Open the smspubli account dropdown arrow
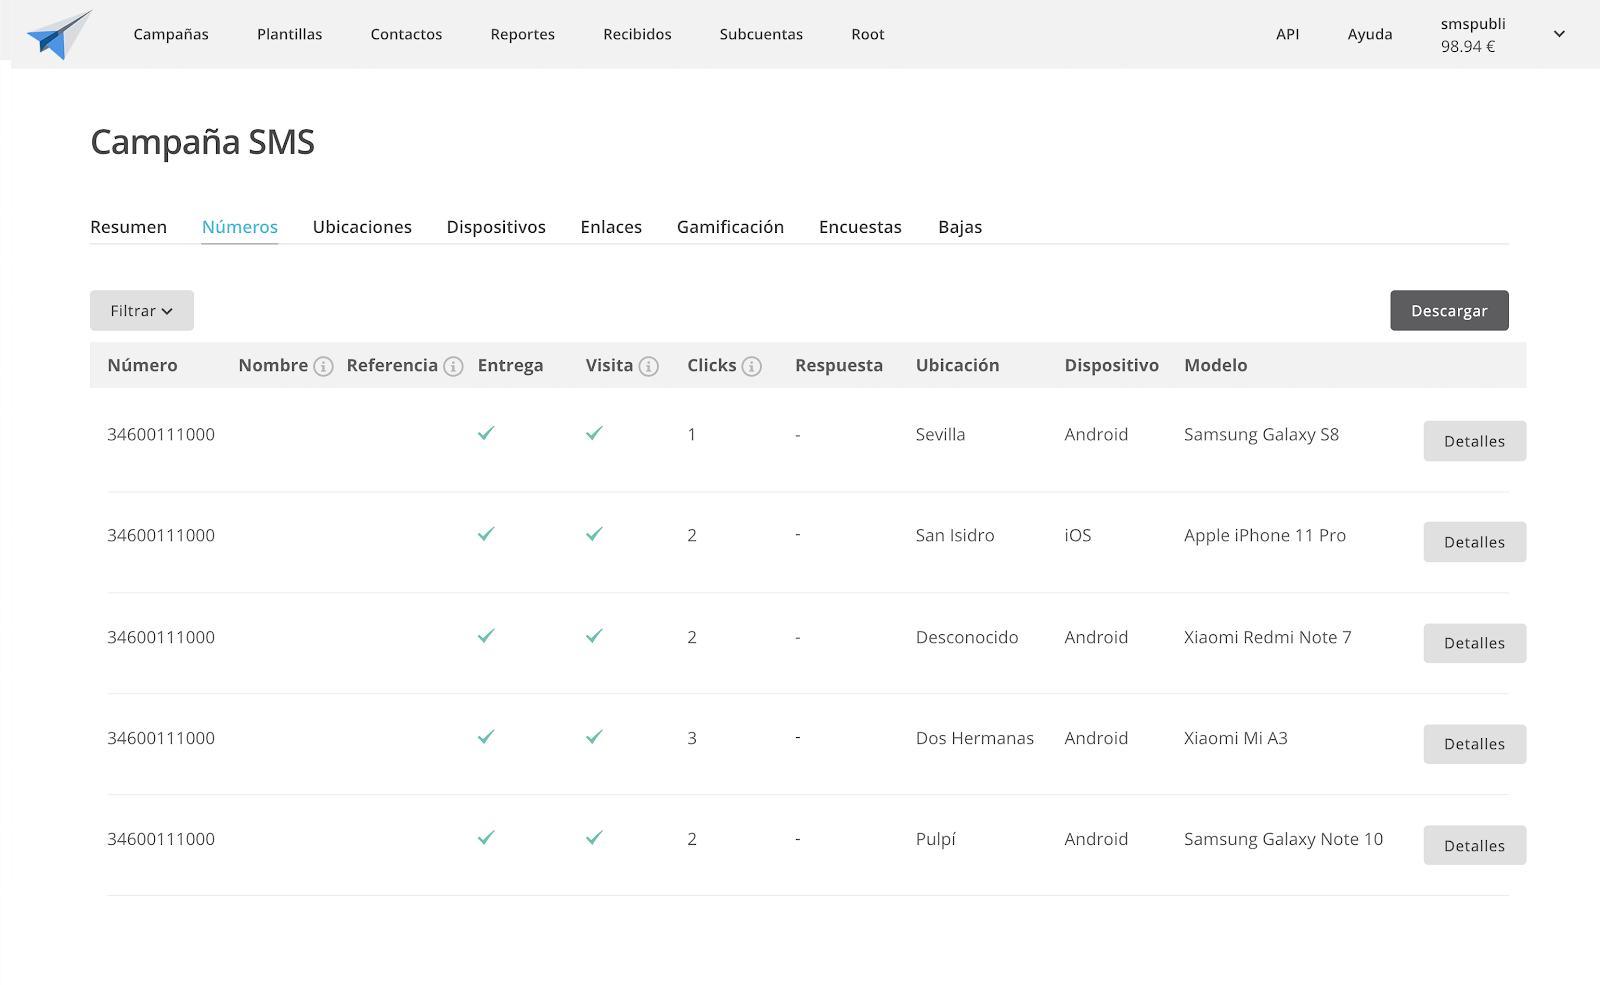This screenshot has height=985, width=1600. pyautogui.click(x=1558, y=34)
